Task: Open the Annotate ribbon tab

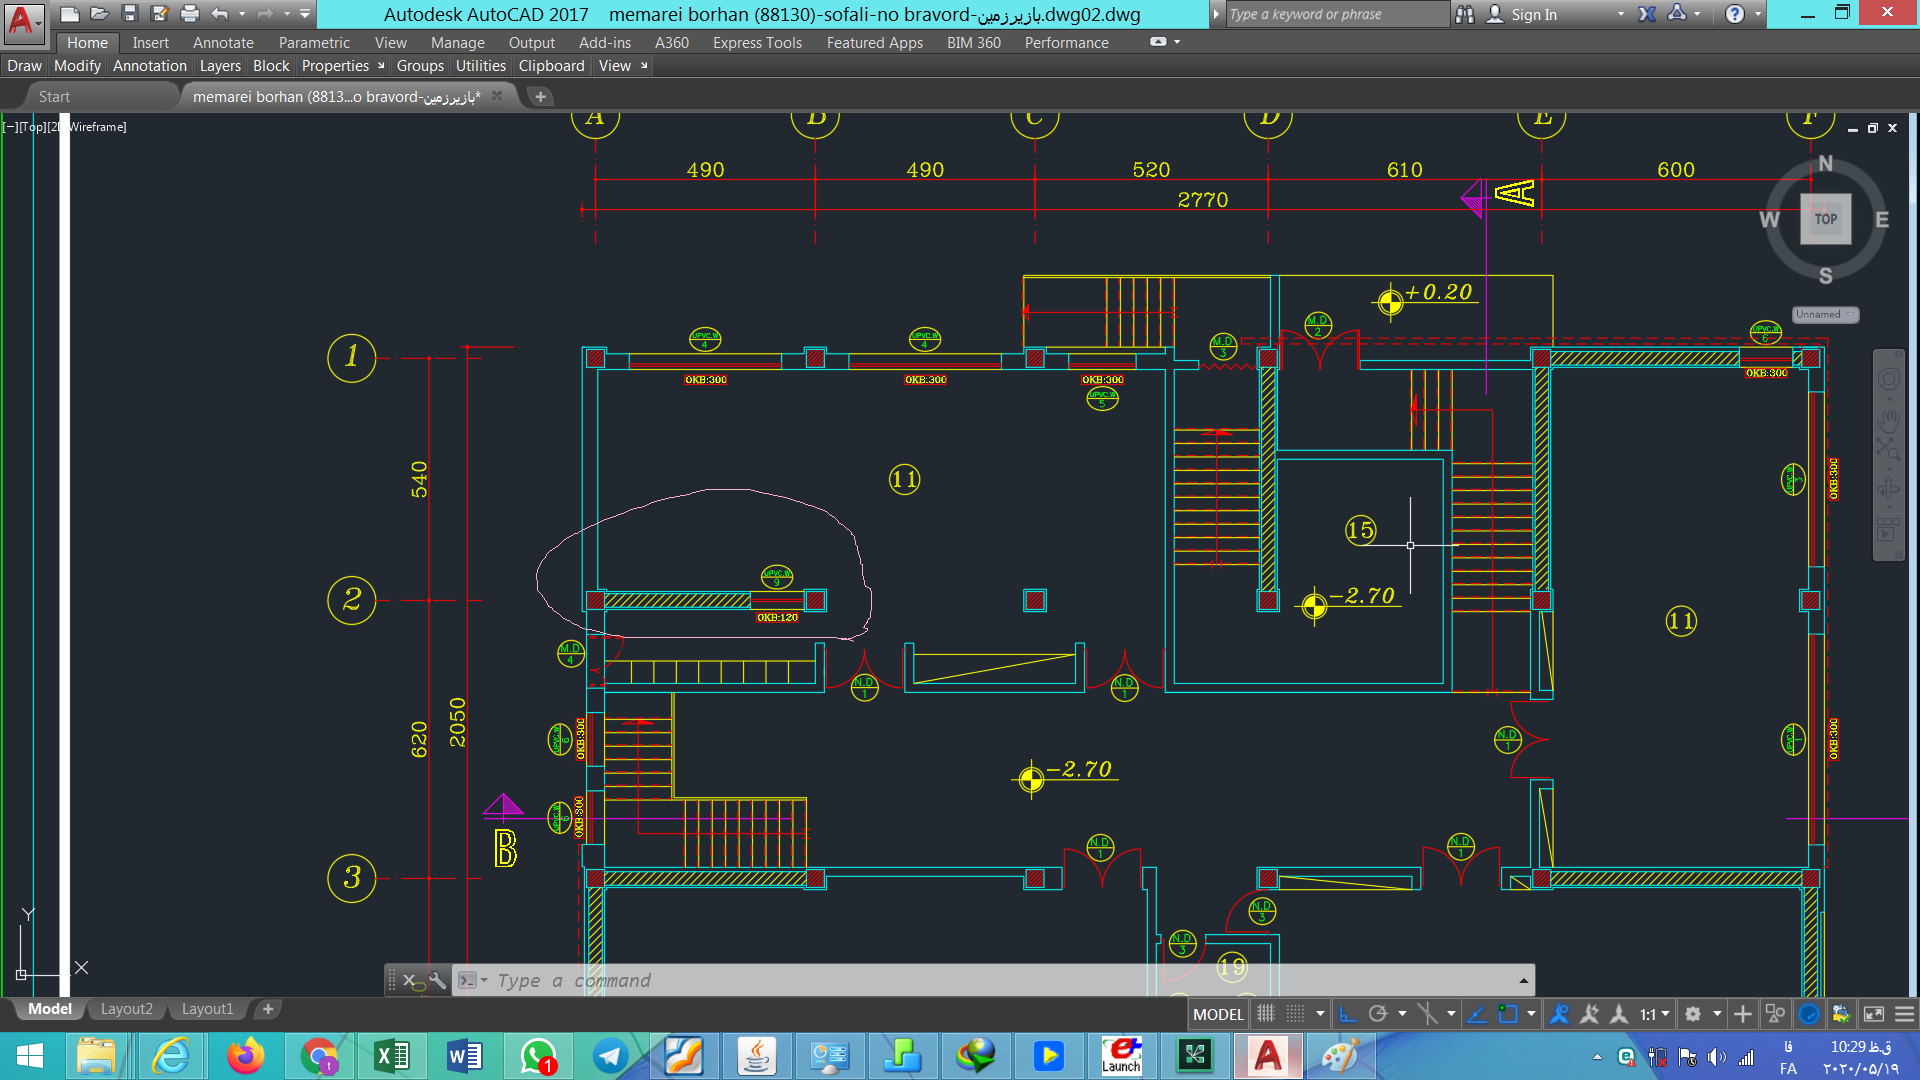Action: click(223, 43)
